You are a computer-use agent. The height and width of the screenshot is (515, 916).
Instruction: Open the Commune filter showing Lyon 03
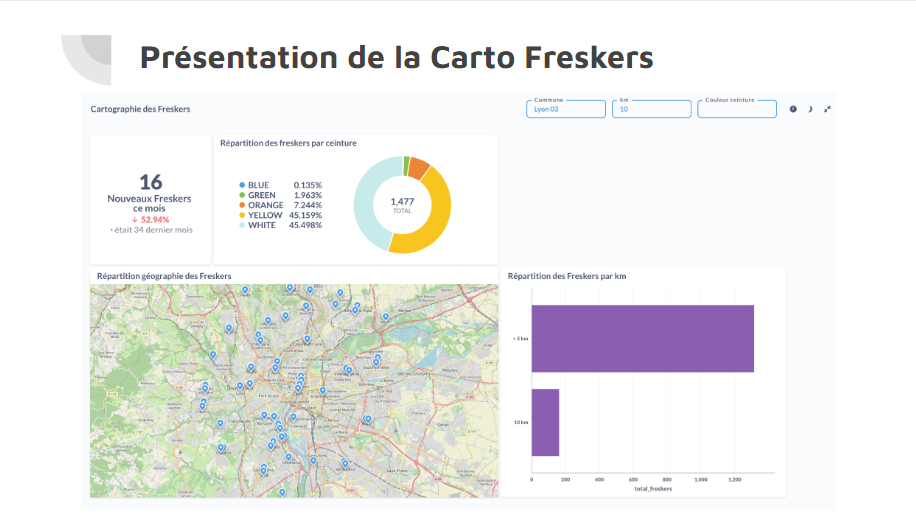coord(566,109)
